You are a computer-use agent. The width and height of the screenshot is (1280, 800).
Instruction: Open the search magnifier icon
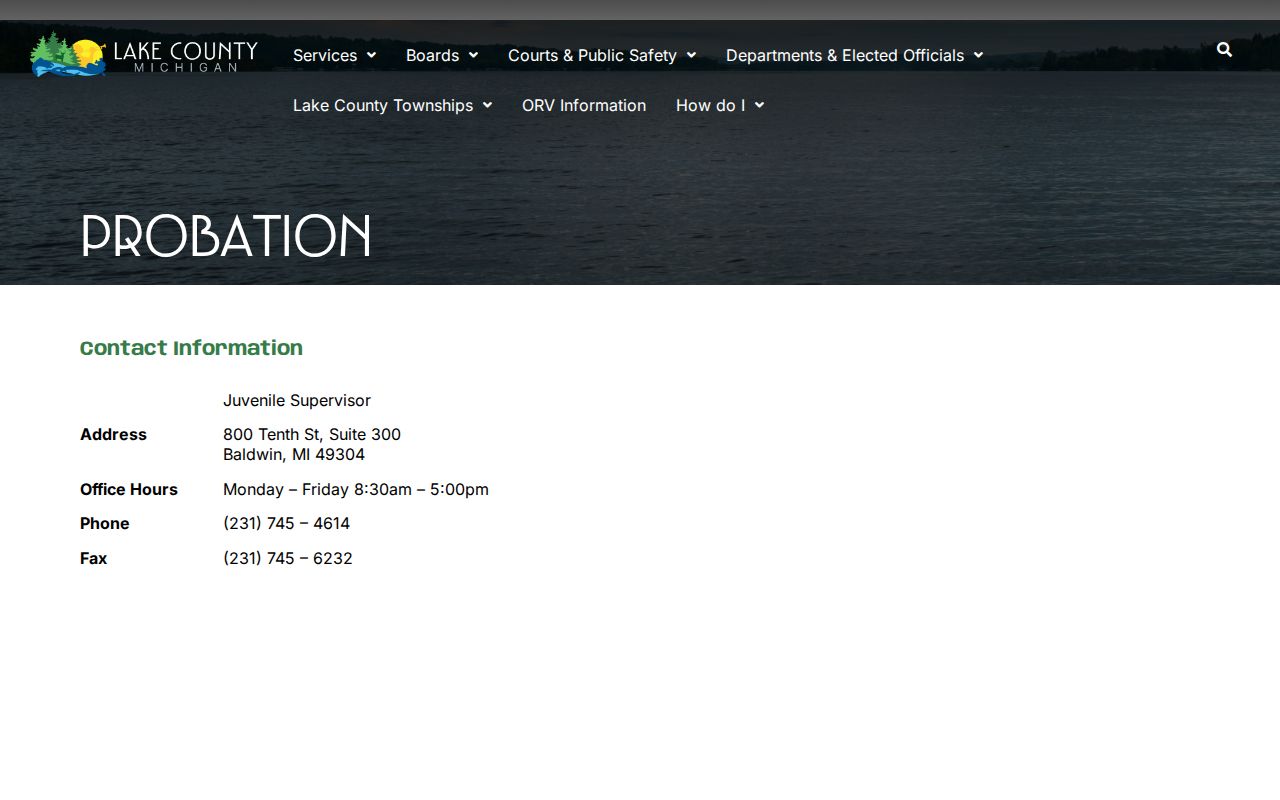[x=1224, y=50]
